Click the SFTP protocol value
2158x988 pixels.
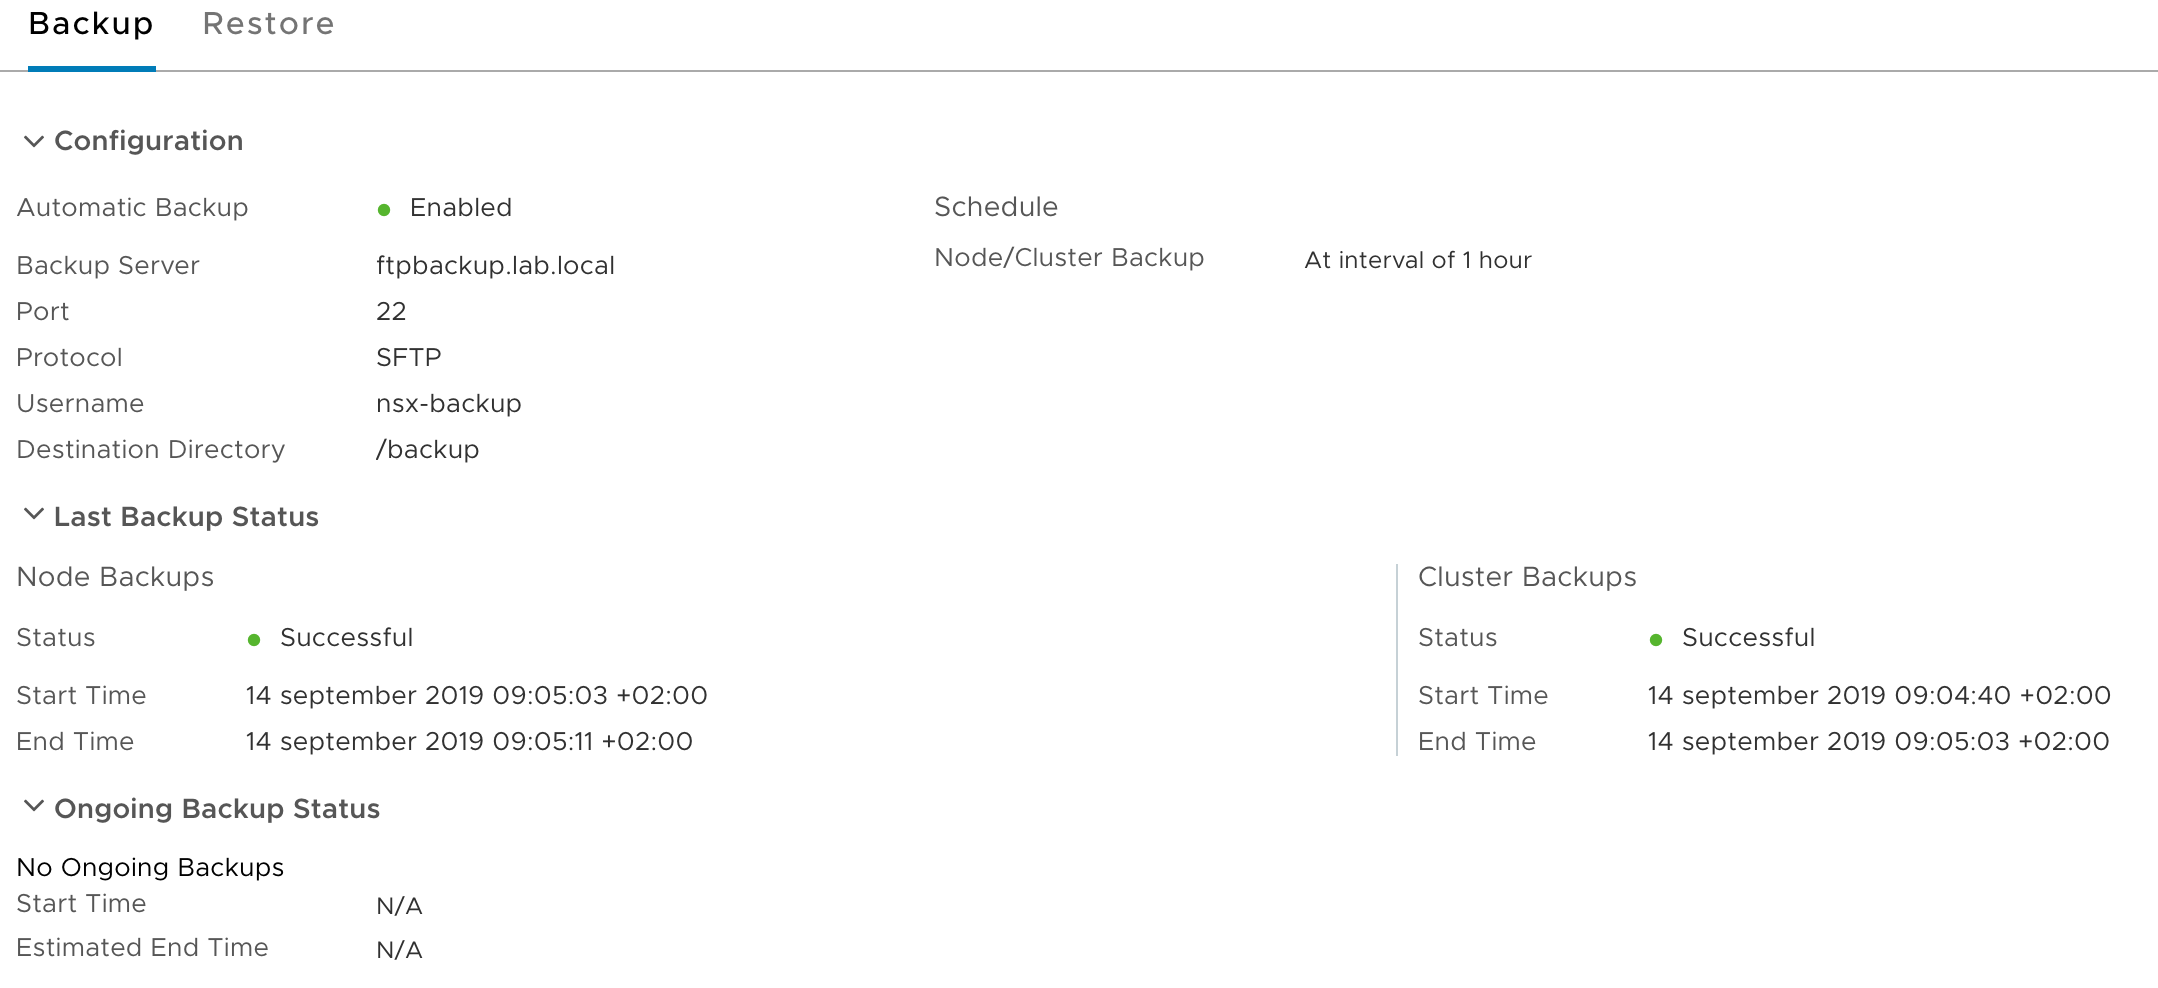(x=408, y=358)
